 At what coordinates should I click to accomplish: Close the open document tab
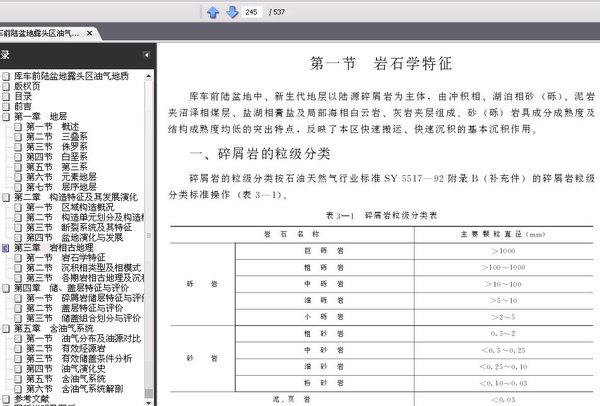tap(90, 33)
